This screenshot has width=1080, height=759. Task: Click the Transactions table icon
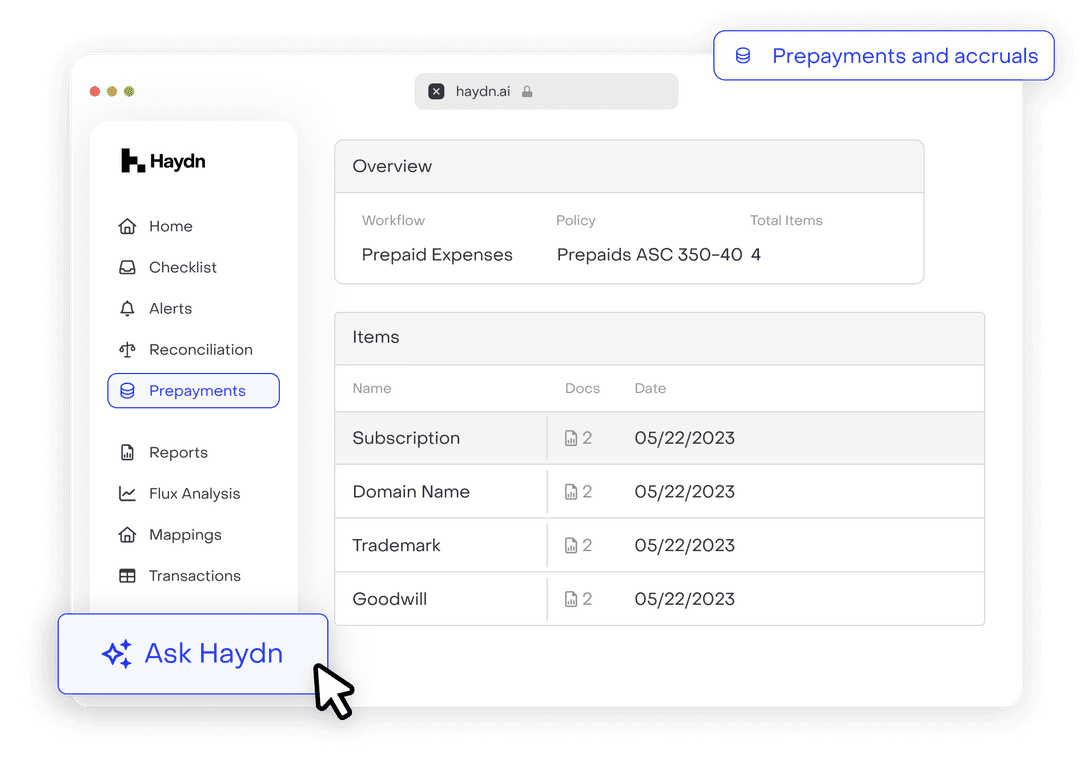click(x=127, y=576)
